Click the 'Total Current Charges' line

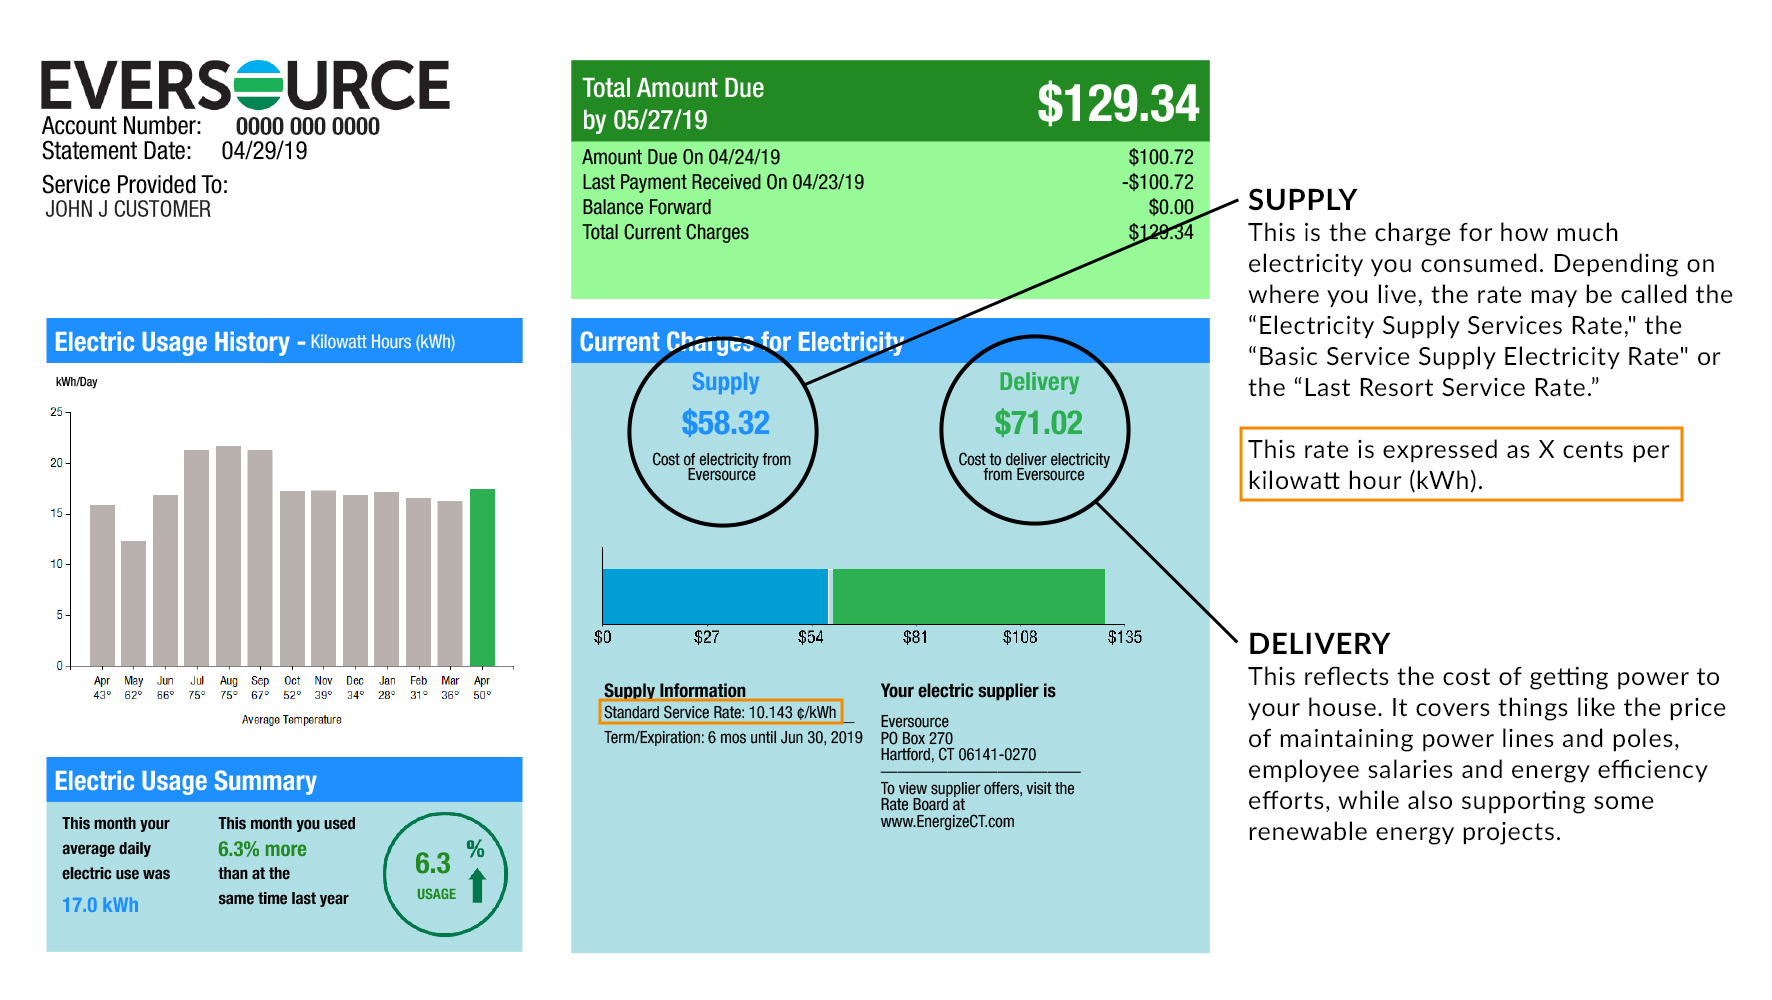pyautogui.click(x=665, y=232)
